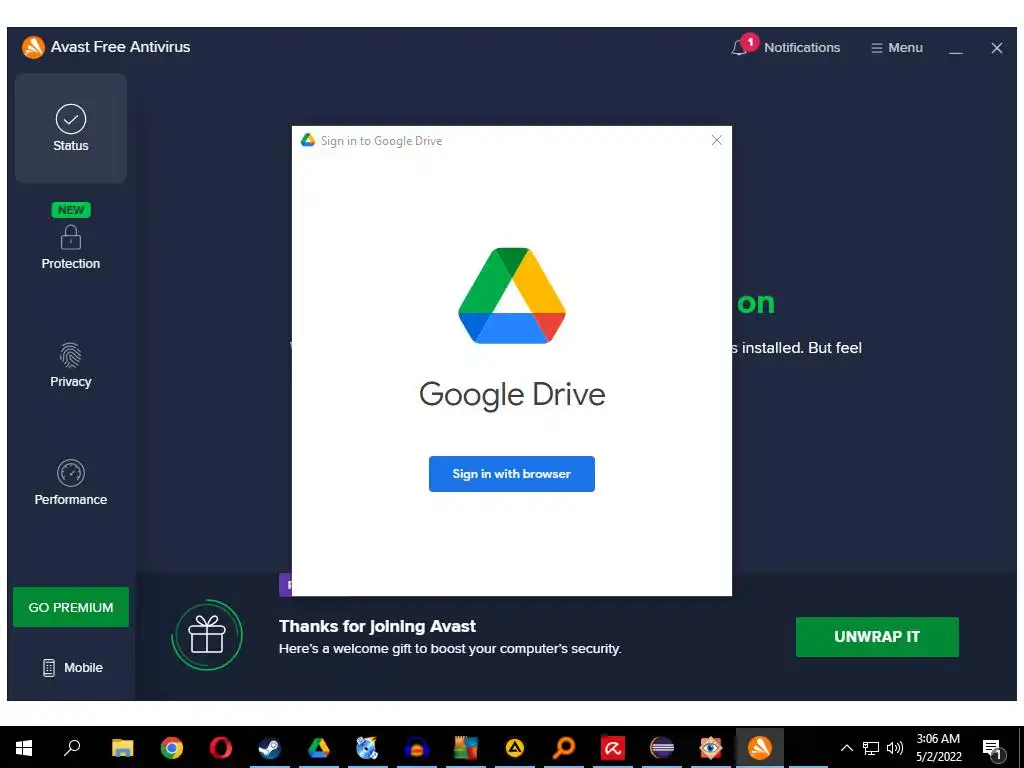Open File Explorer from taskbar
The height and width of the screenshot is (768, 1024).
[122, 748]
